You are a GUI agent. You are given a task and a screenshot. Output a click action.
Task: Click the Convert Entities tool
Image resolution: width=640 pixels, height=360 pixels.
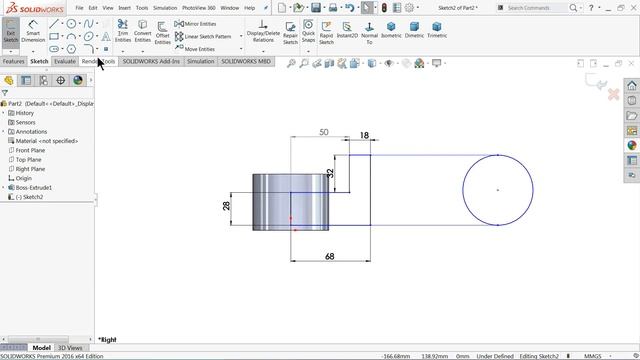(142, 31)
